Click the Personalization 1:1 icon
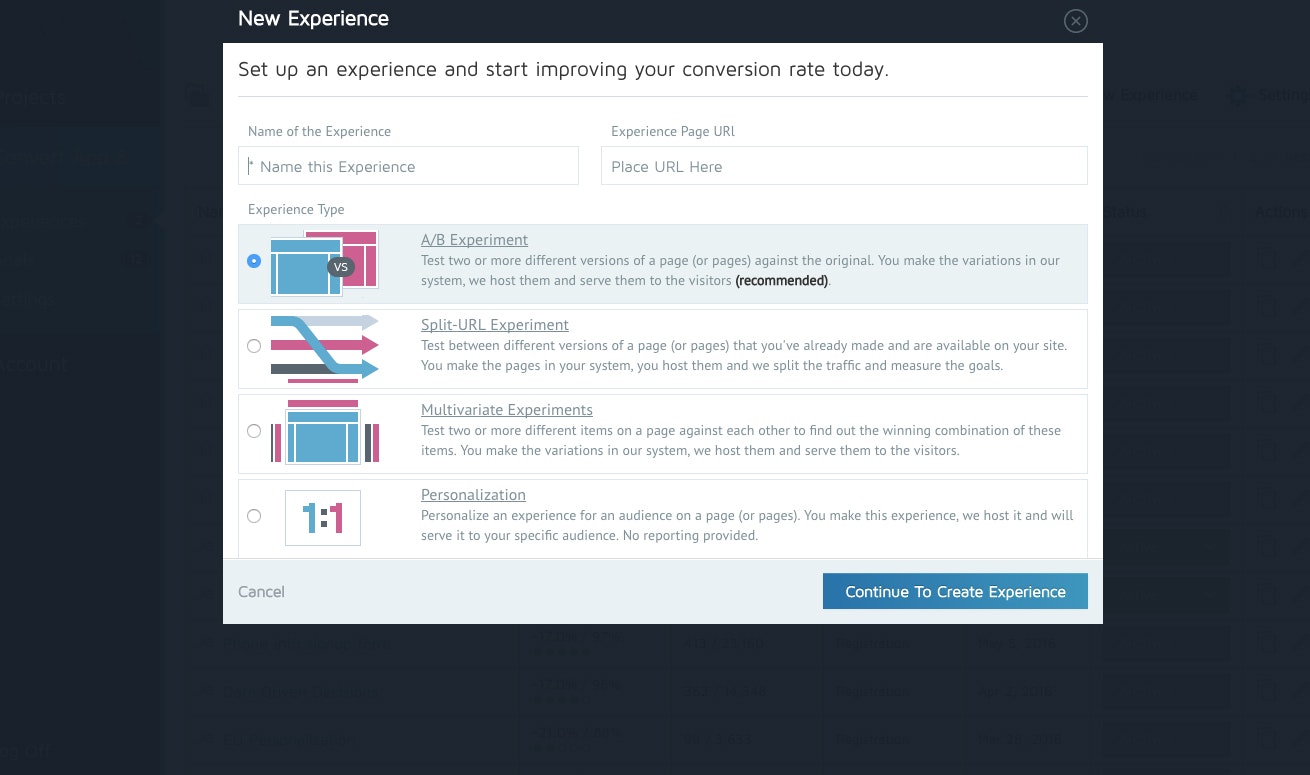The width and height of the screenshot is (1310, 775). pyautogui.click(x=323, y=517)
